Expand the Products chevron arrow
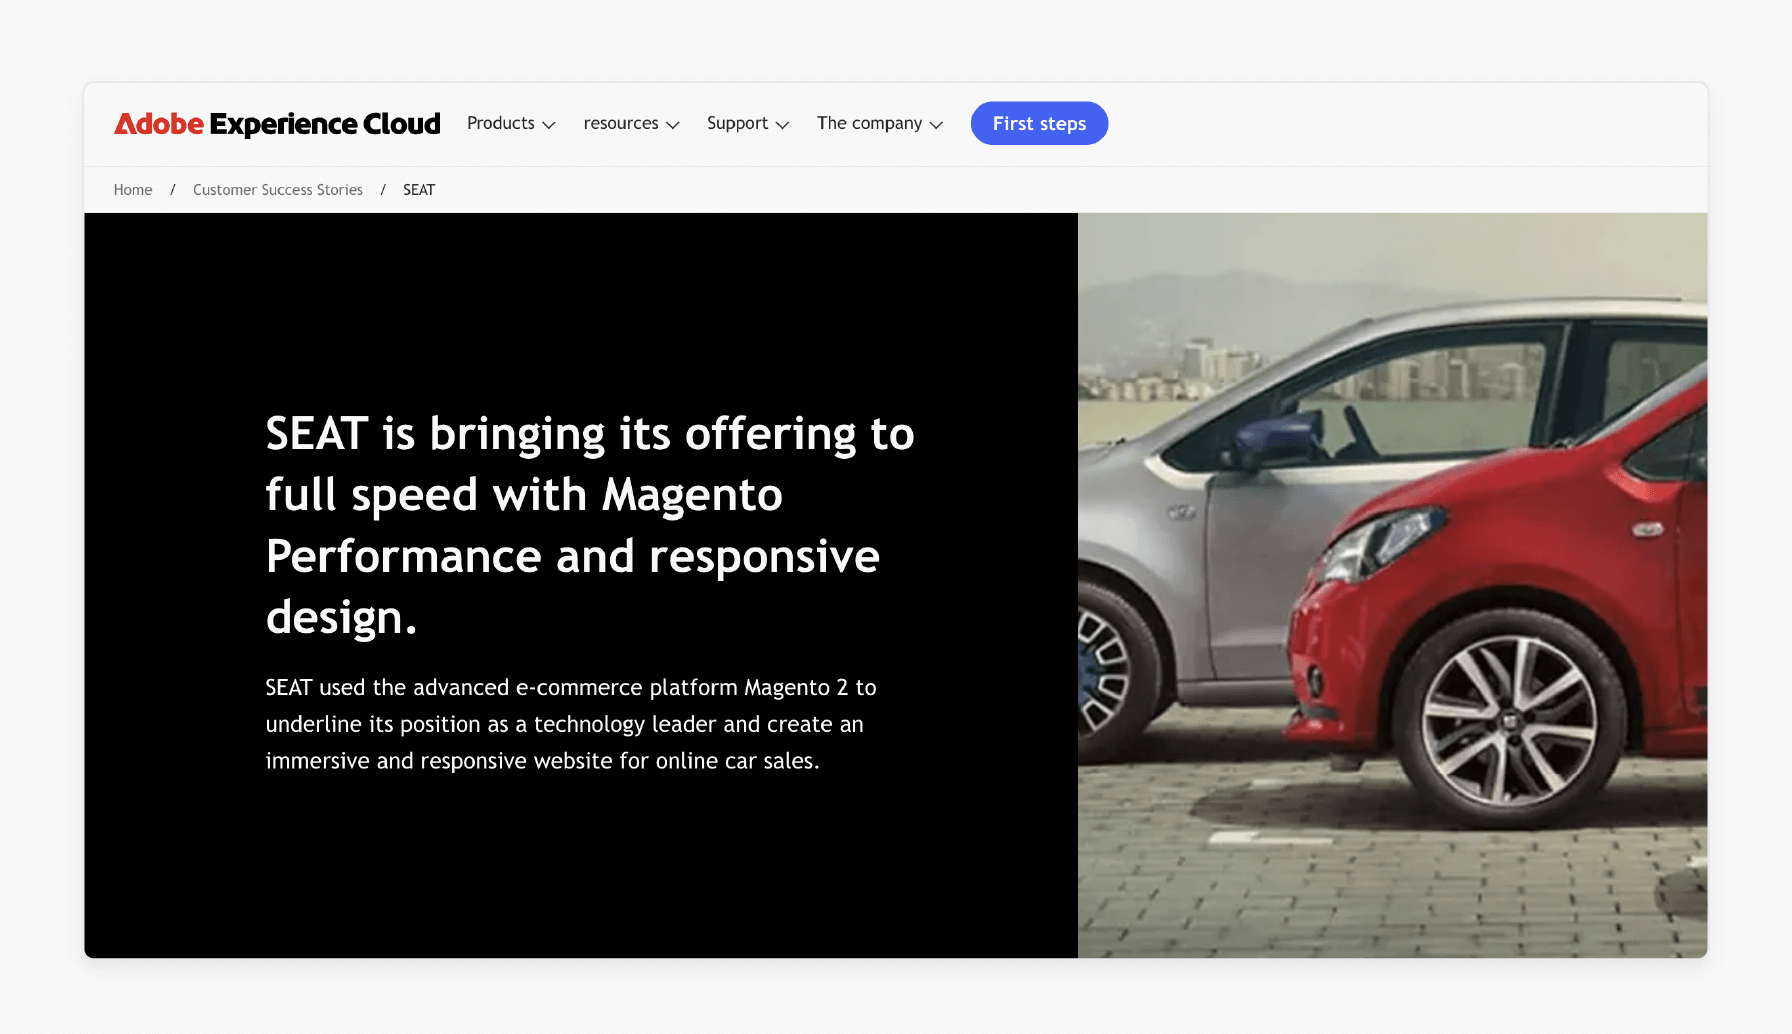Viewport: 1792px width, 1034px height. [549, 125]
